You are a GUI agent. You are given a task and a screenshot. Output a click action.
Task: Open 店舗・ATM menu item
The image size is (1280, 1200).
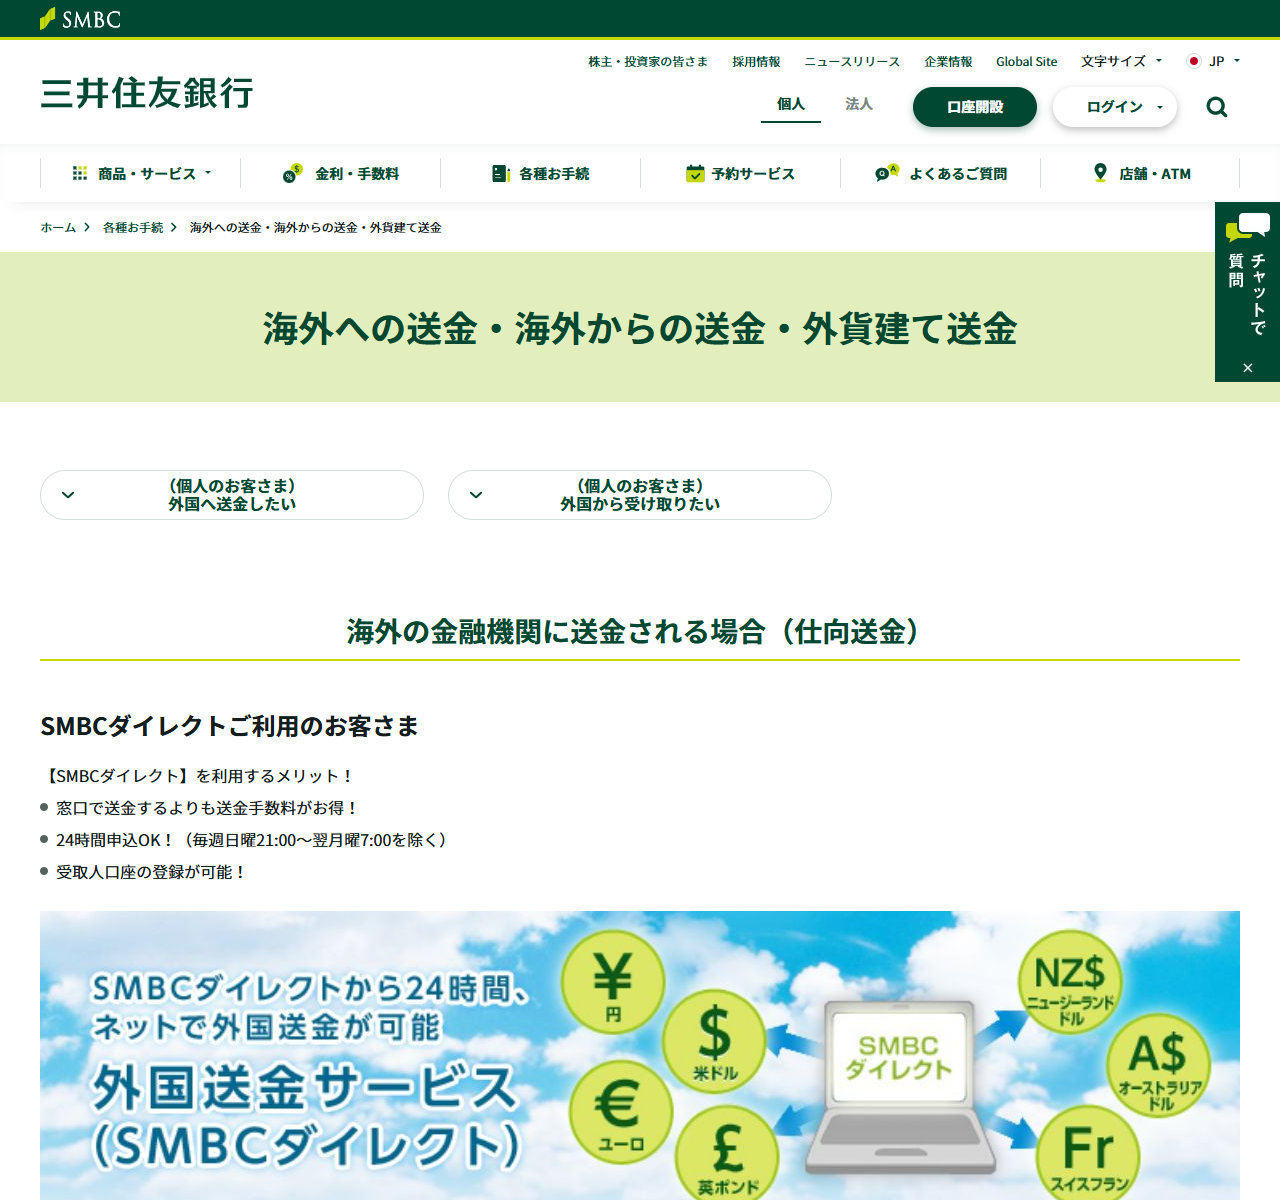pyautogui.click(x=1141, y=173)
